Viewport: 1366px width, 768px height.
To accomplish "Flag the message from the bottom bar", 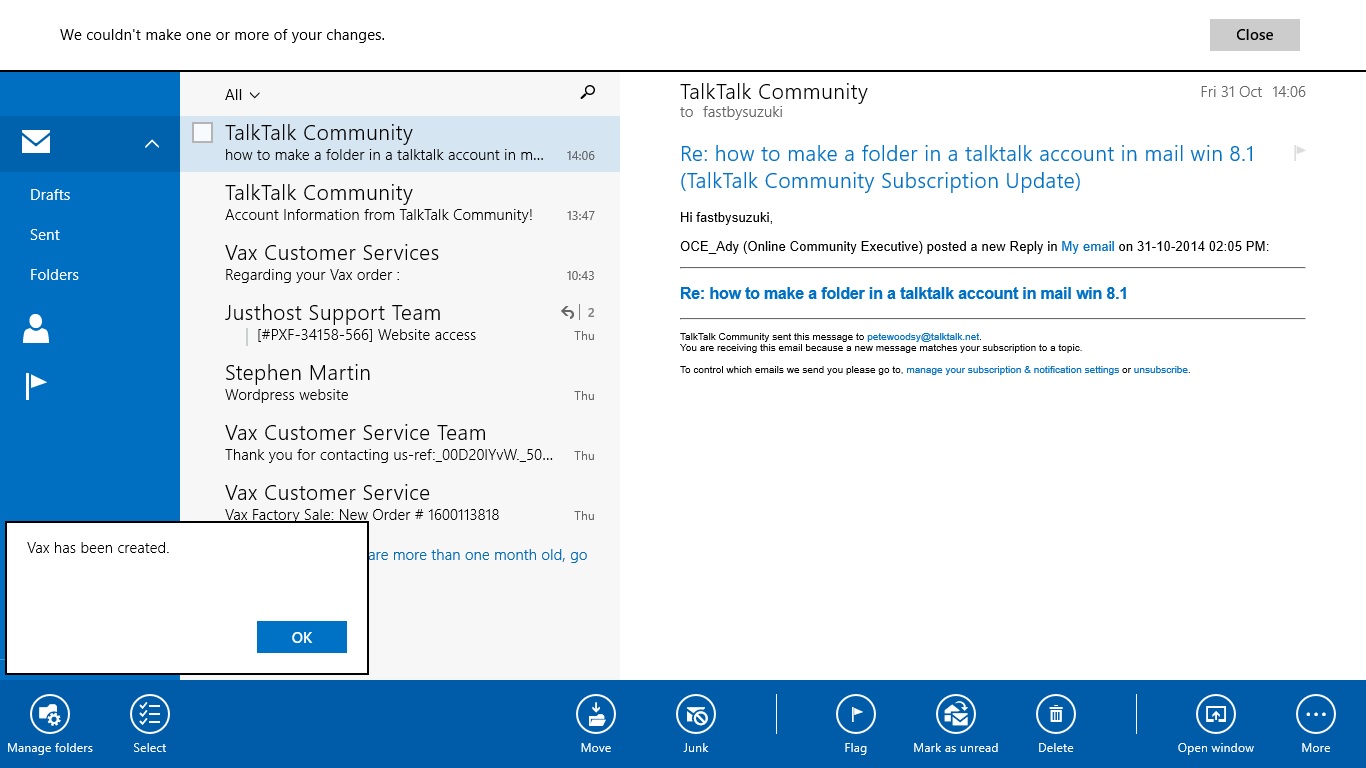I will coord(856,714).
